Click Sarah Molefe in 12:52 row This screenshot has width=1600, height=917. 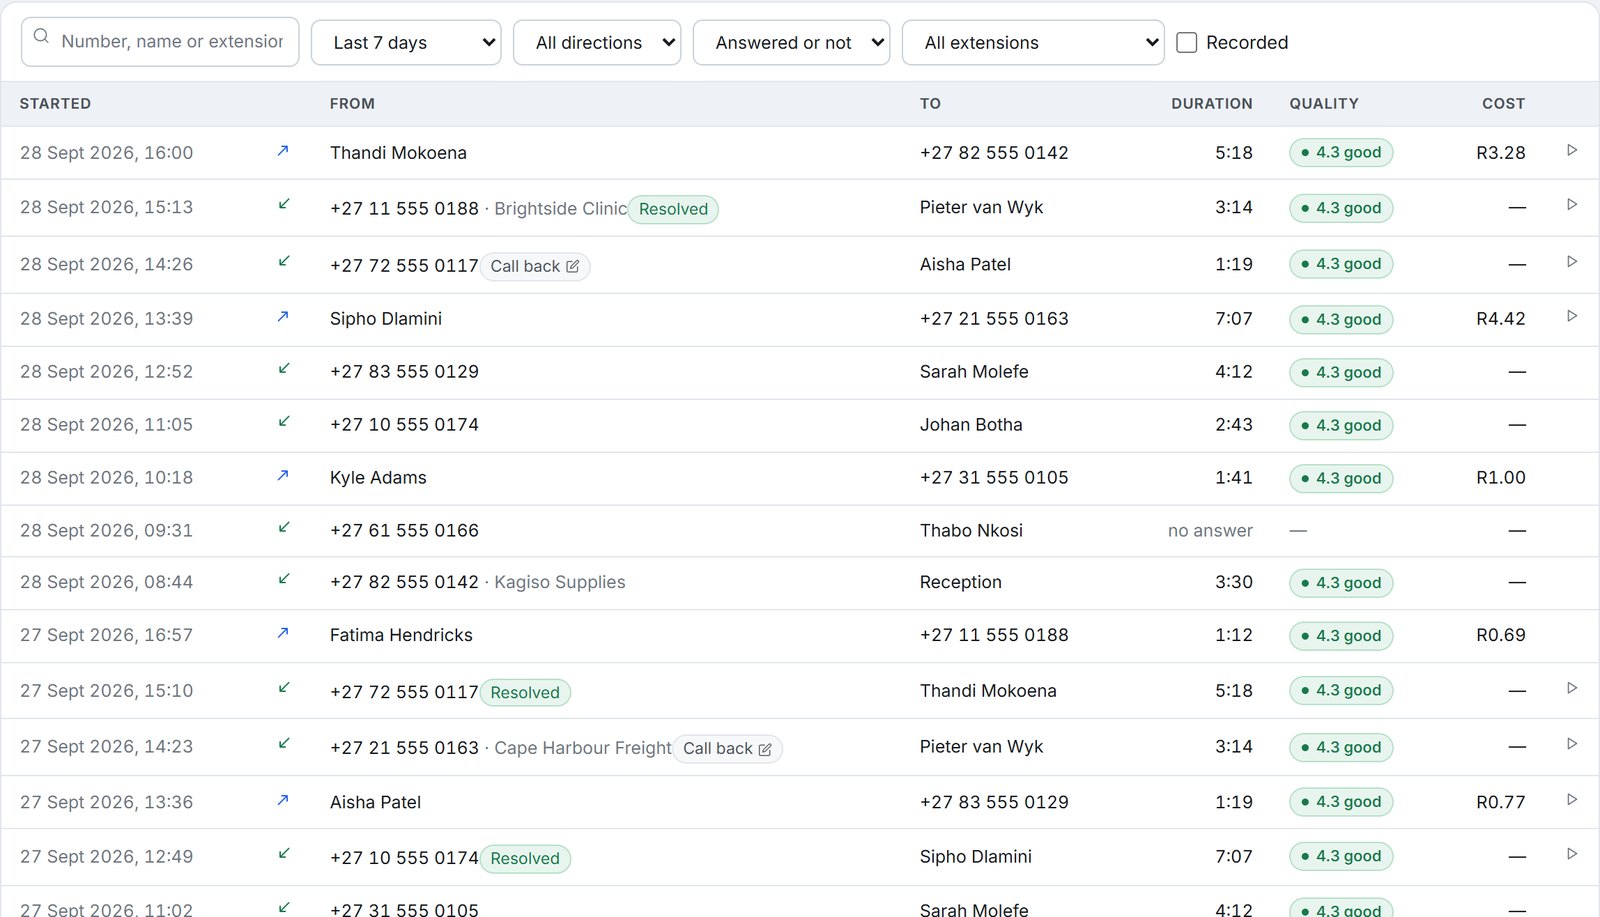coord(974,372)
